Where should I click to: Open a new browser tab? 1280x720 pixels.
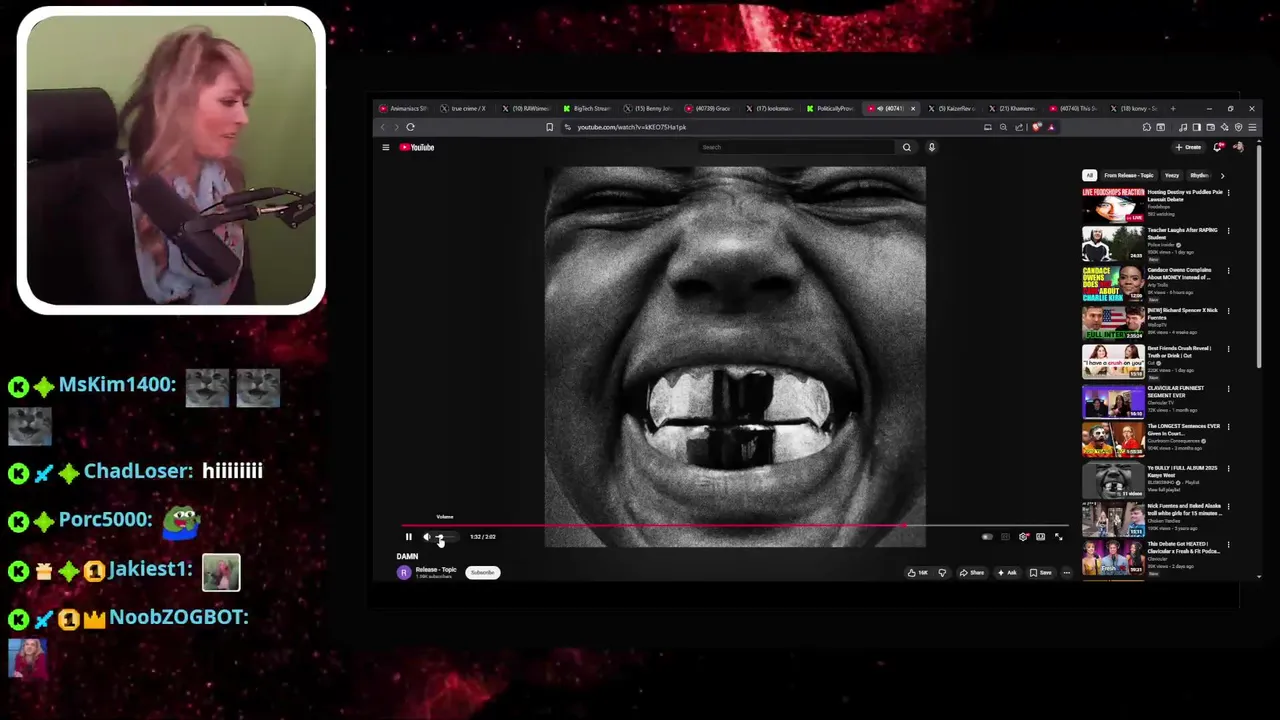point(1173,108)
